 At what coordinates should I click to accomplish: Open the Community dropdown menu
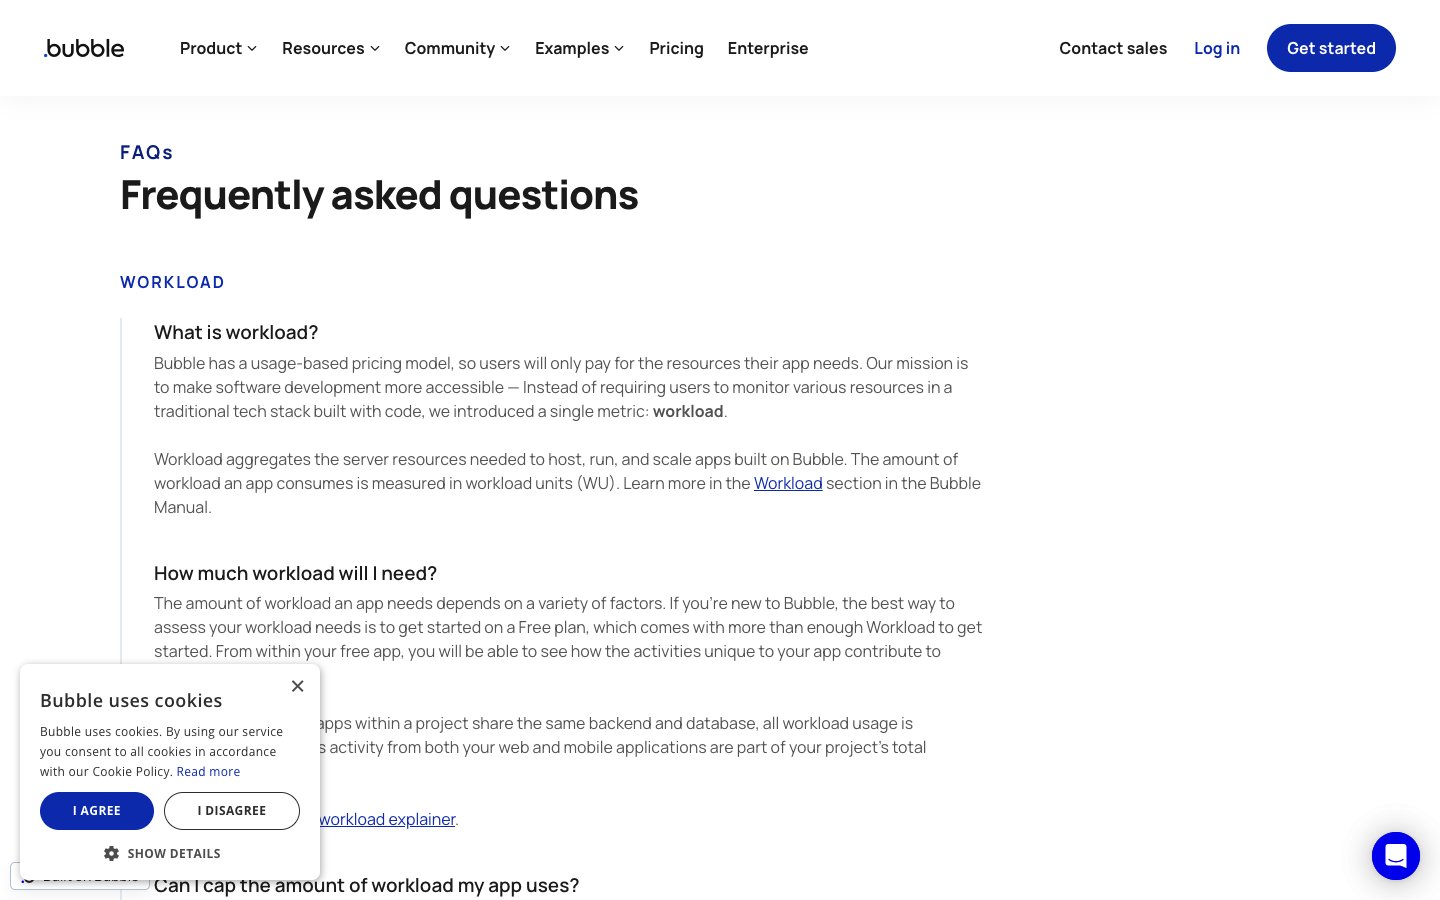[x=457, y=48]
